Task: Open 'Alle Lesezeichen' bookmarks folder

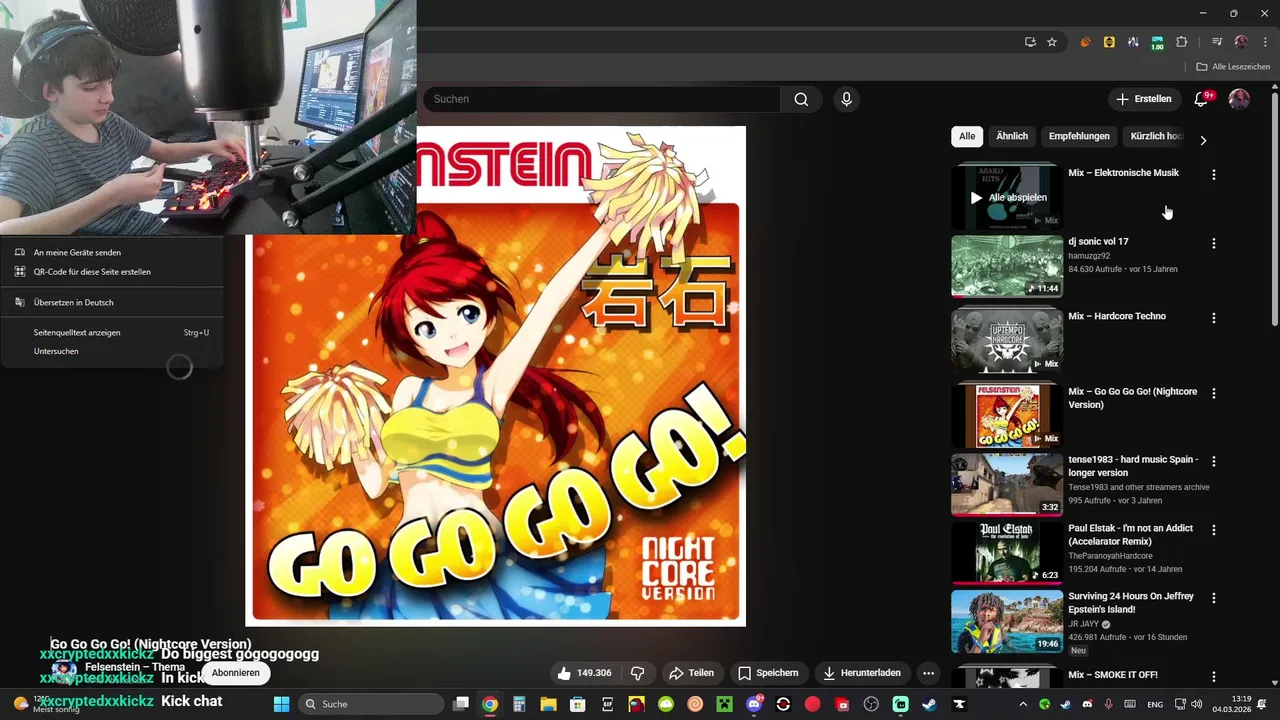Action: click(1233, 67)
